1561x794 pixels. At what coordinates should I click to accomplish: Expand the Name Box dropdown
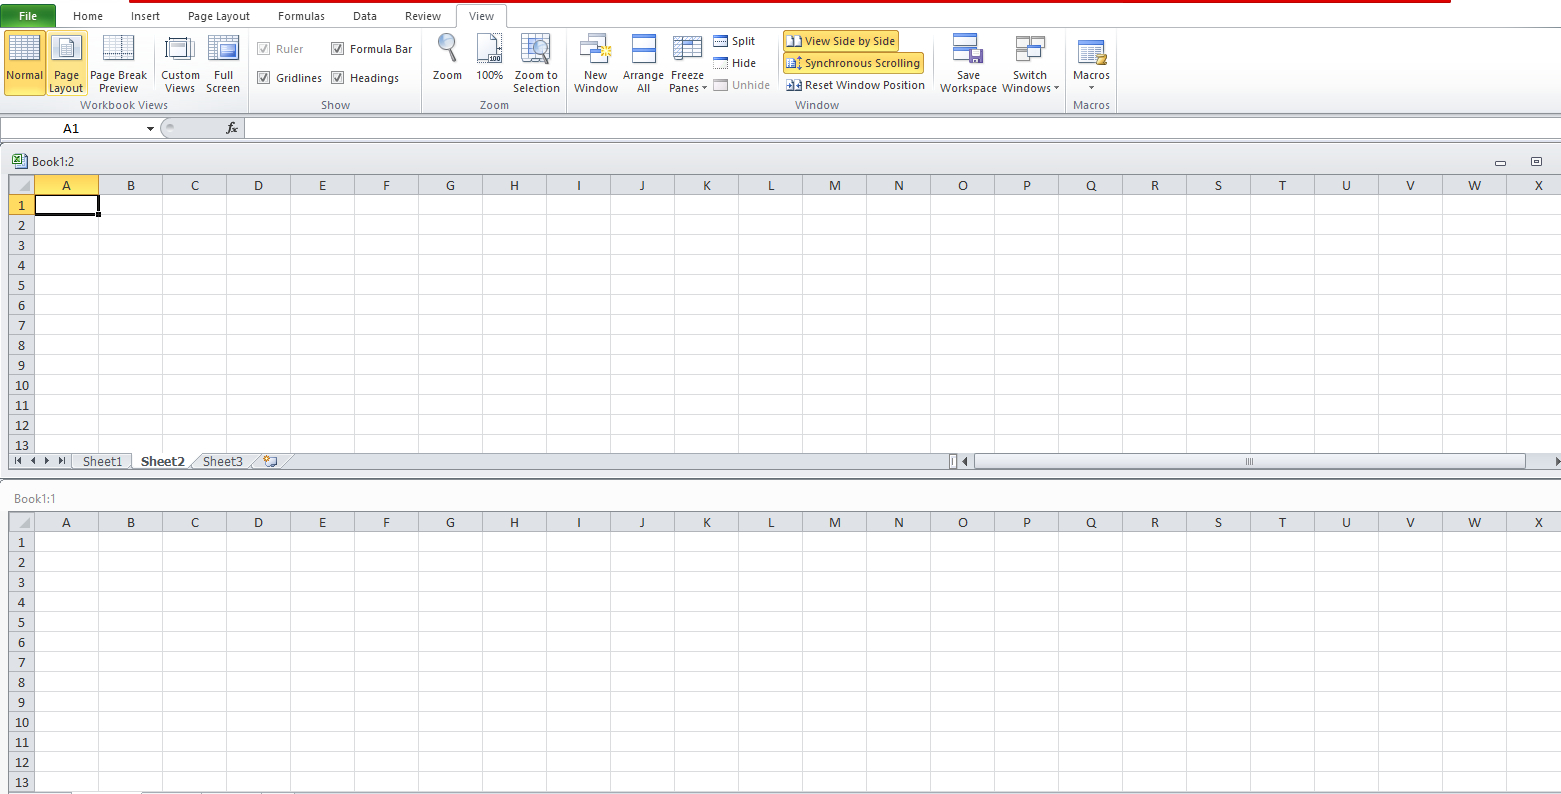tap(150, 128)
